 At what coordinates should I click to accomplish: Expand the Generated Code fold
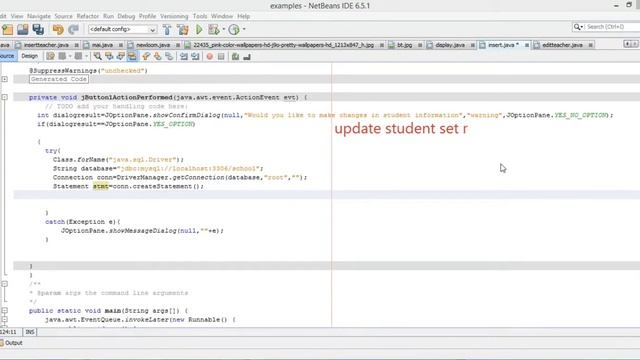coord(4,79)
